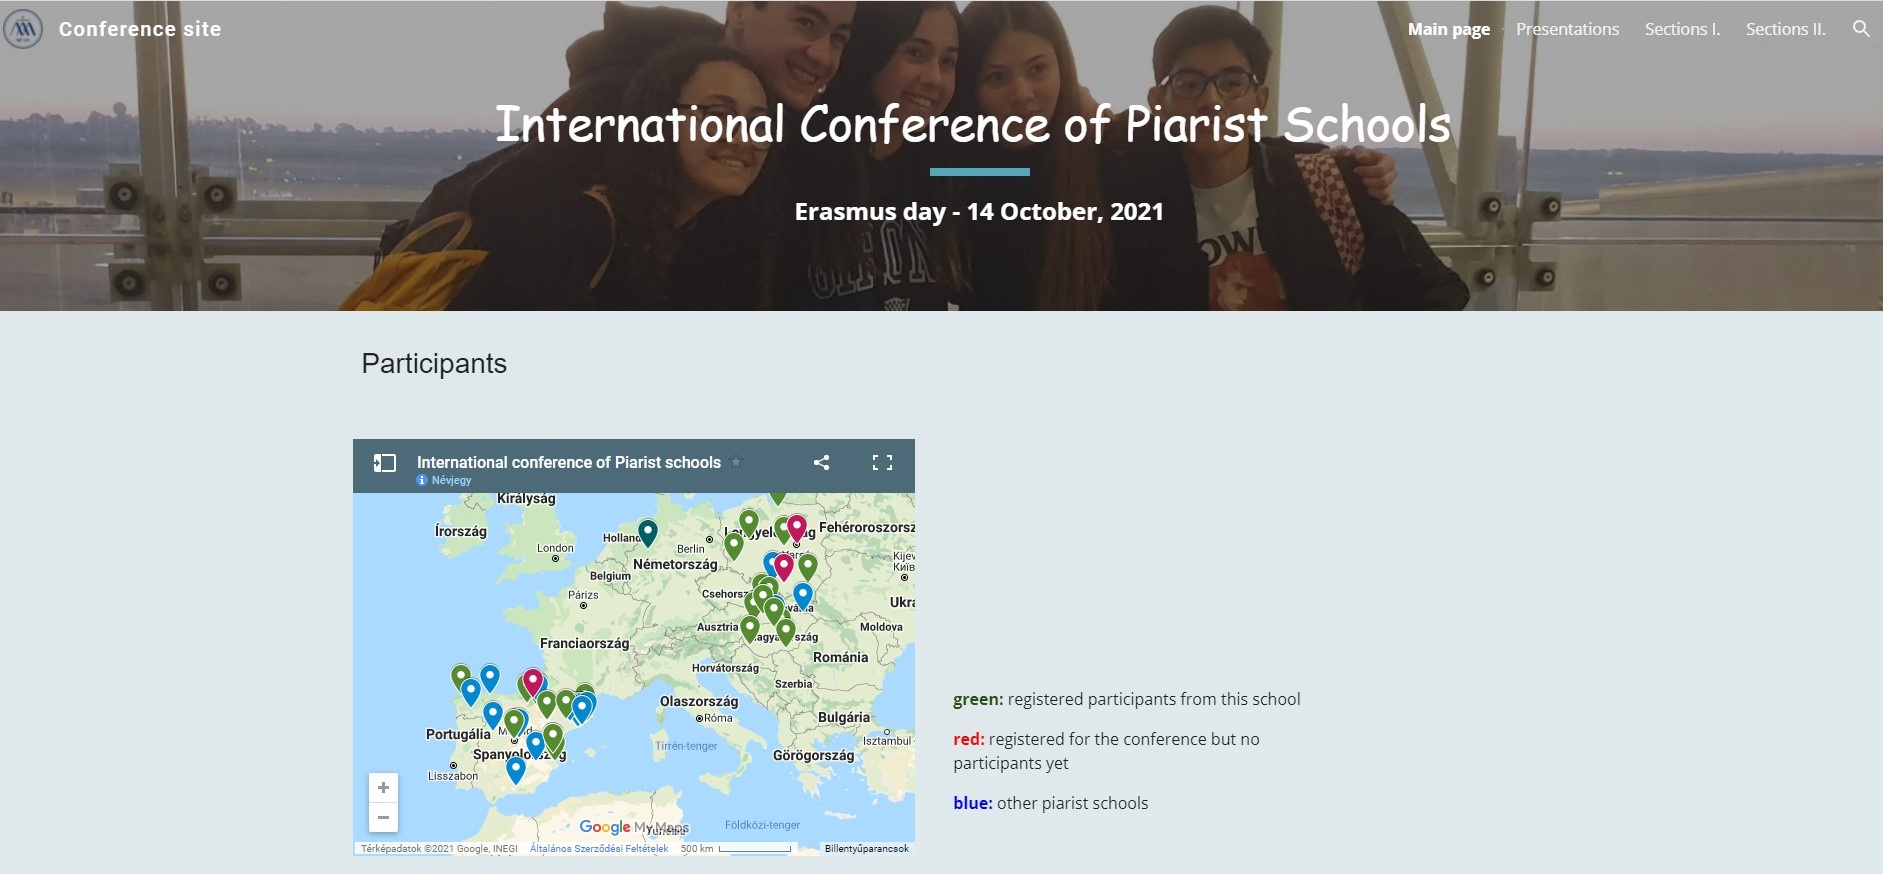Viewport: 1883px width, 874px height.
Task: Select the dark teal pin over Holland
Action: (x=648, y=533)
